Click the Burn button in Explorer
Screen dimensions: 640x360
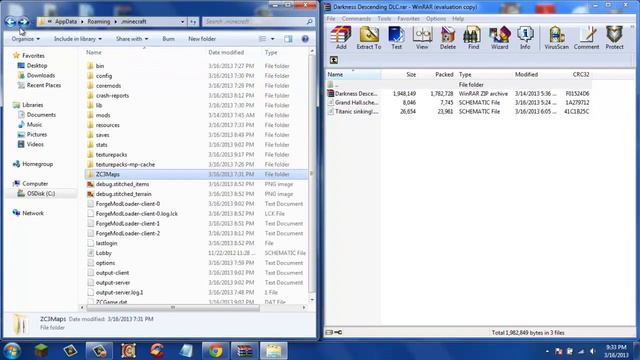point(169,39)
